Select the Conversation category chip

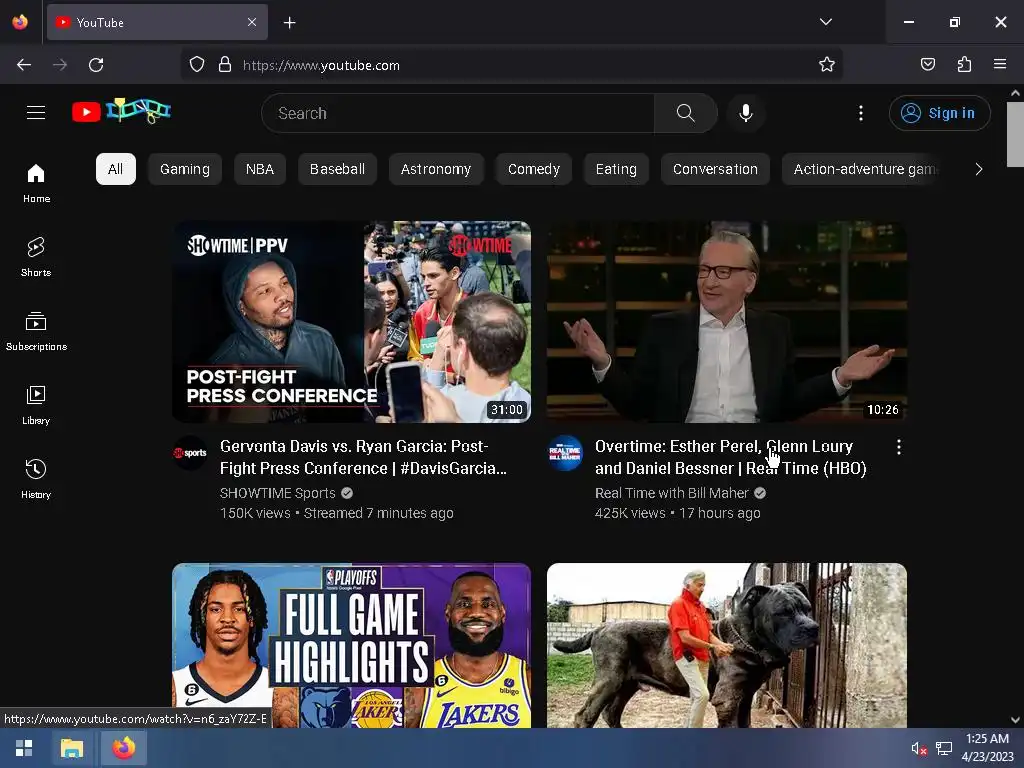(x=715, y=169)
